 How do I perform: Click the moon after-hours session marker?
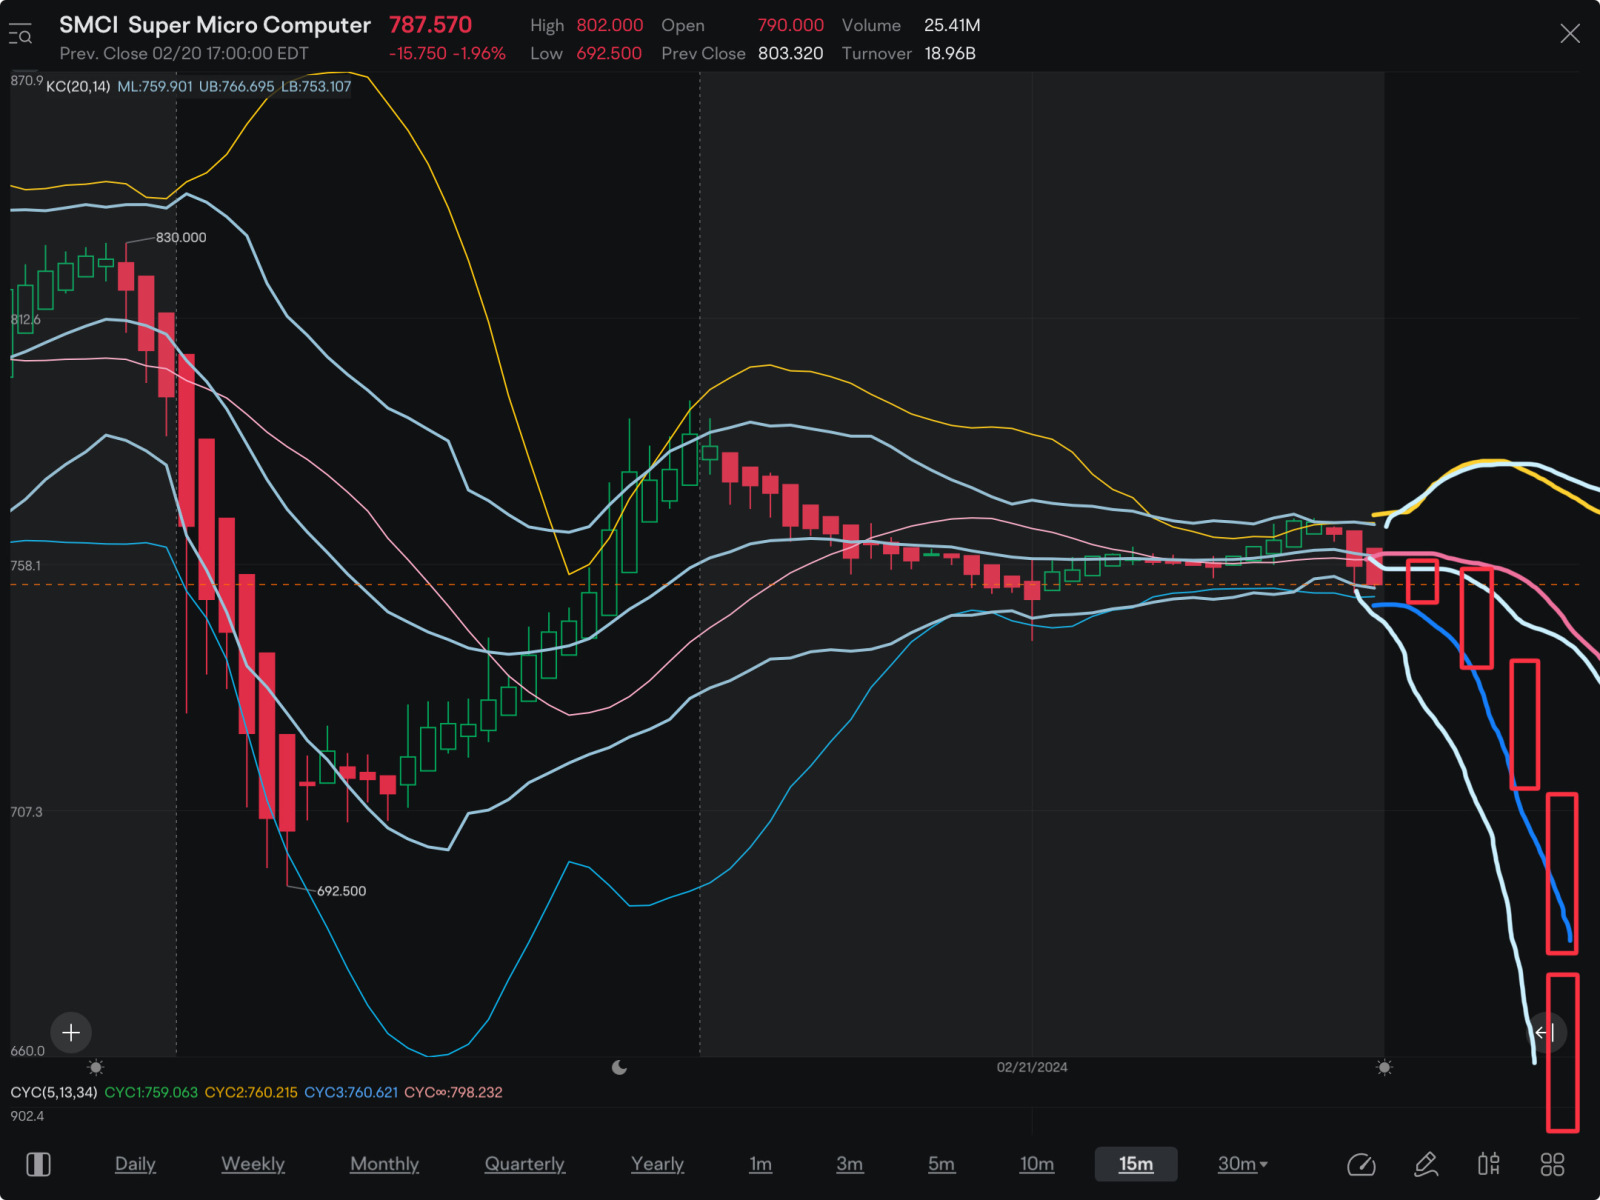tap(619, 1067)
